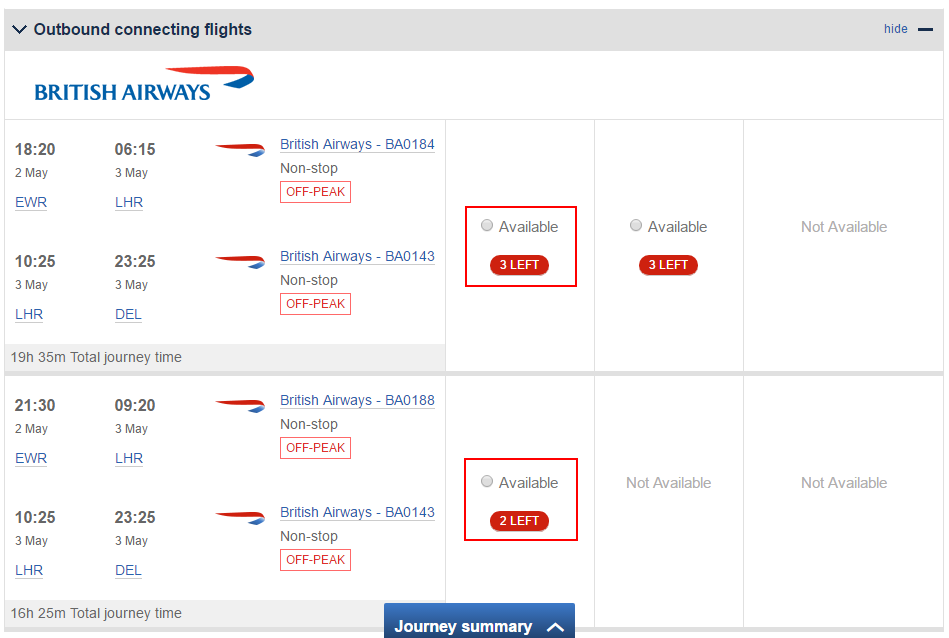Open the BA0143 link in second itinerary

[x=357, y=513]
